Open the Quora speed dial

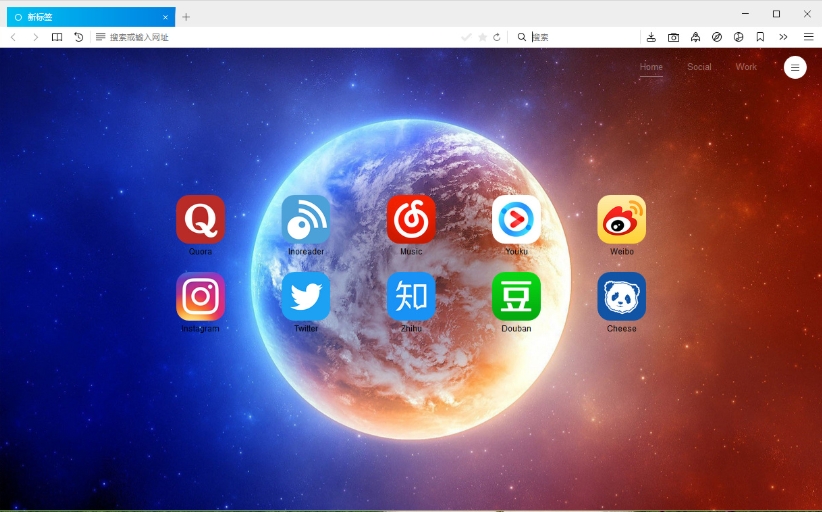click(201, 220)
